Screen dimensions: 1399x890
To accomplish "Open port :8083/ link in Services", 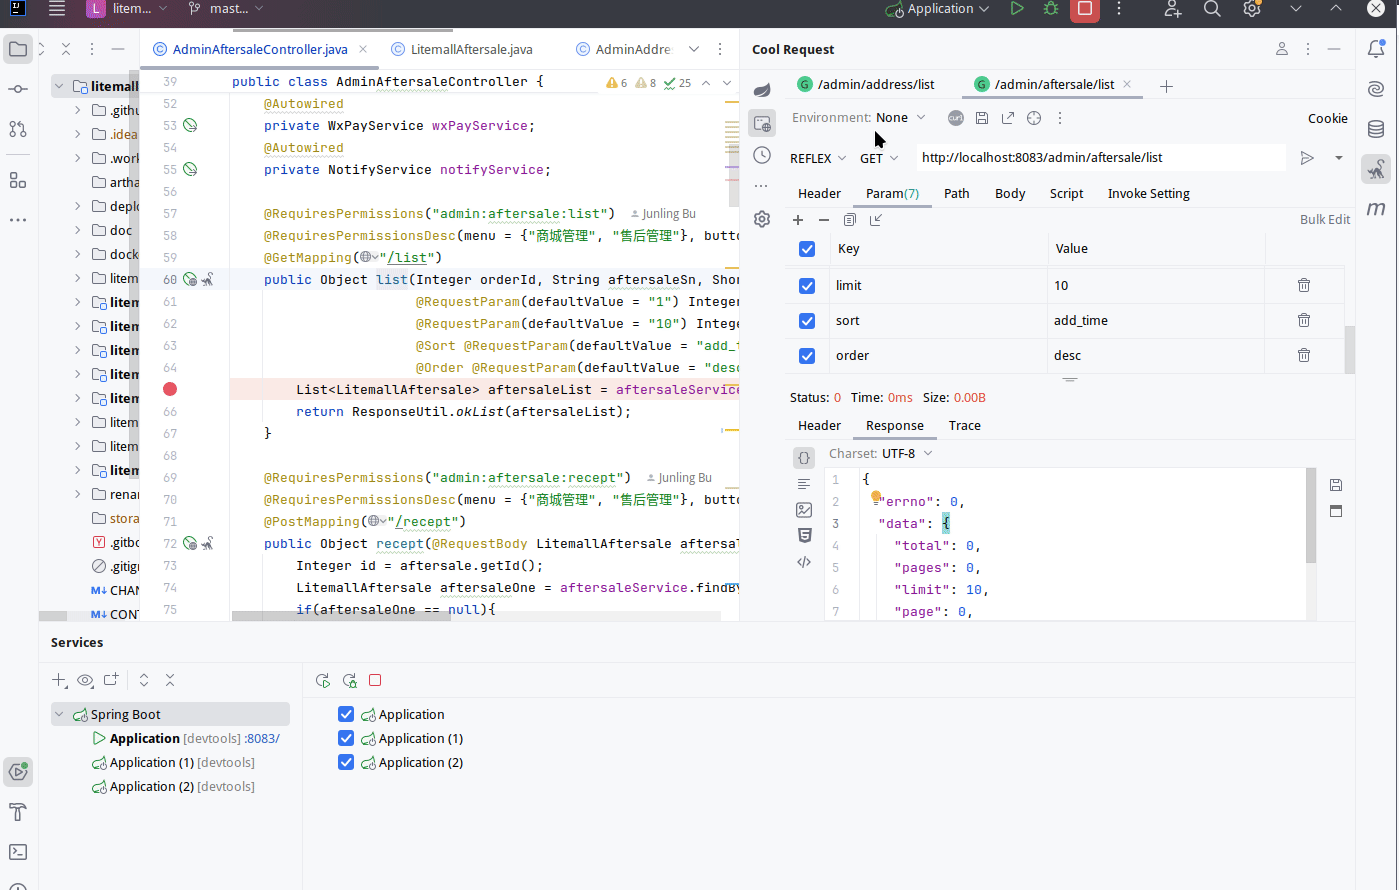I will click(x=262, y=738).
